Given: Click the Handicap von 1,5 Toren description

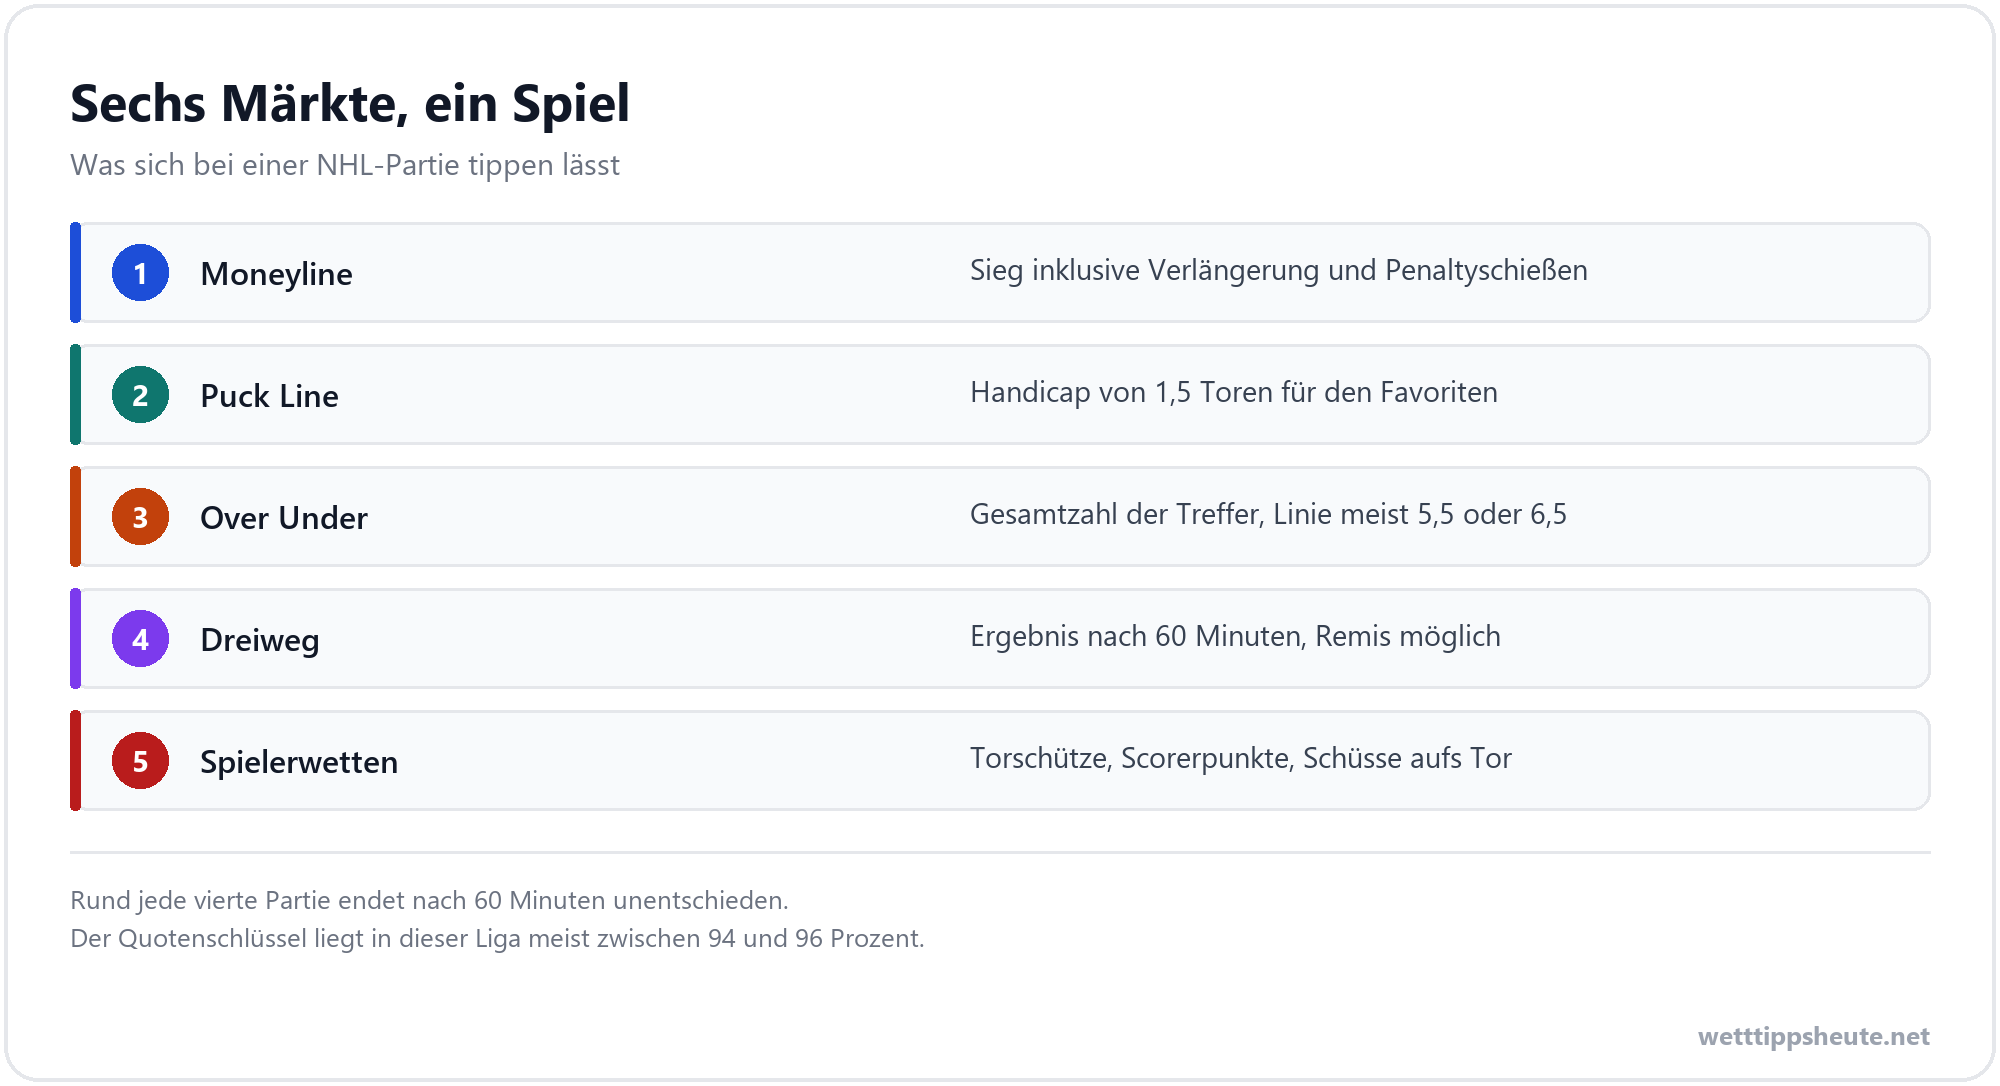Looking at the screenshot, I should 1233,392.
